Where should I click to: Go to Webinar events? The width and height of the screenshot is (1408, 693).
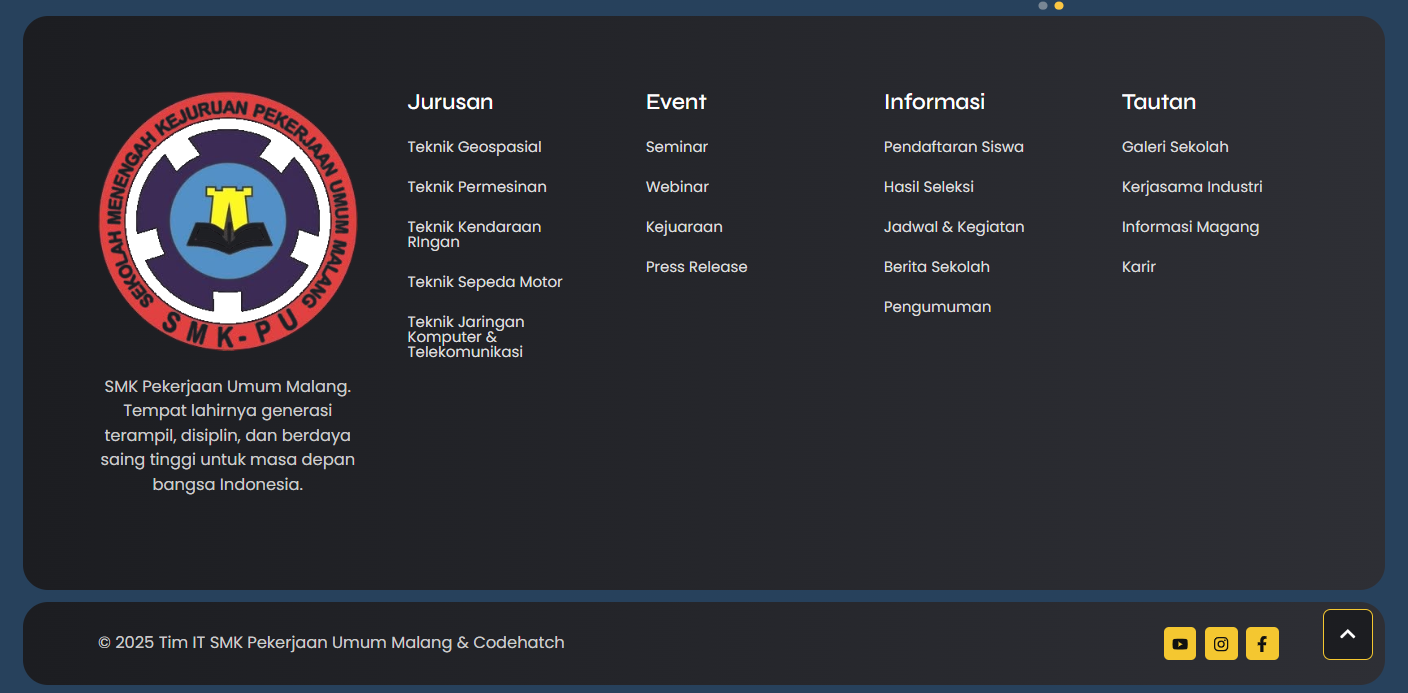[x=677, y=187]
